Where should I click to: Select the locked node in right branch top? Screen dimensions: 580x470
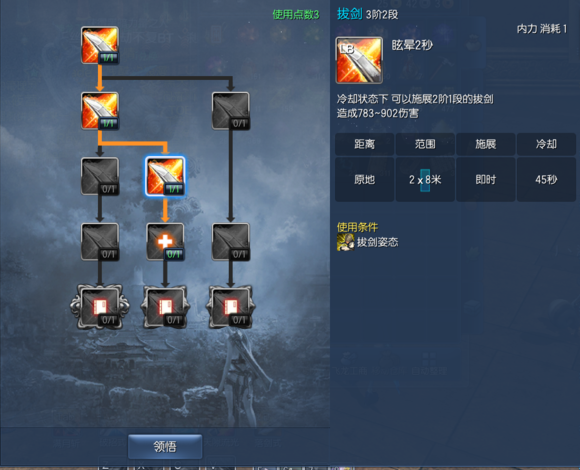231,111
